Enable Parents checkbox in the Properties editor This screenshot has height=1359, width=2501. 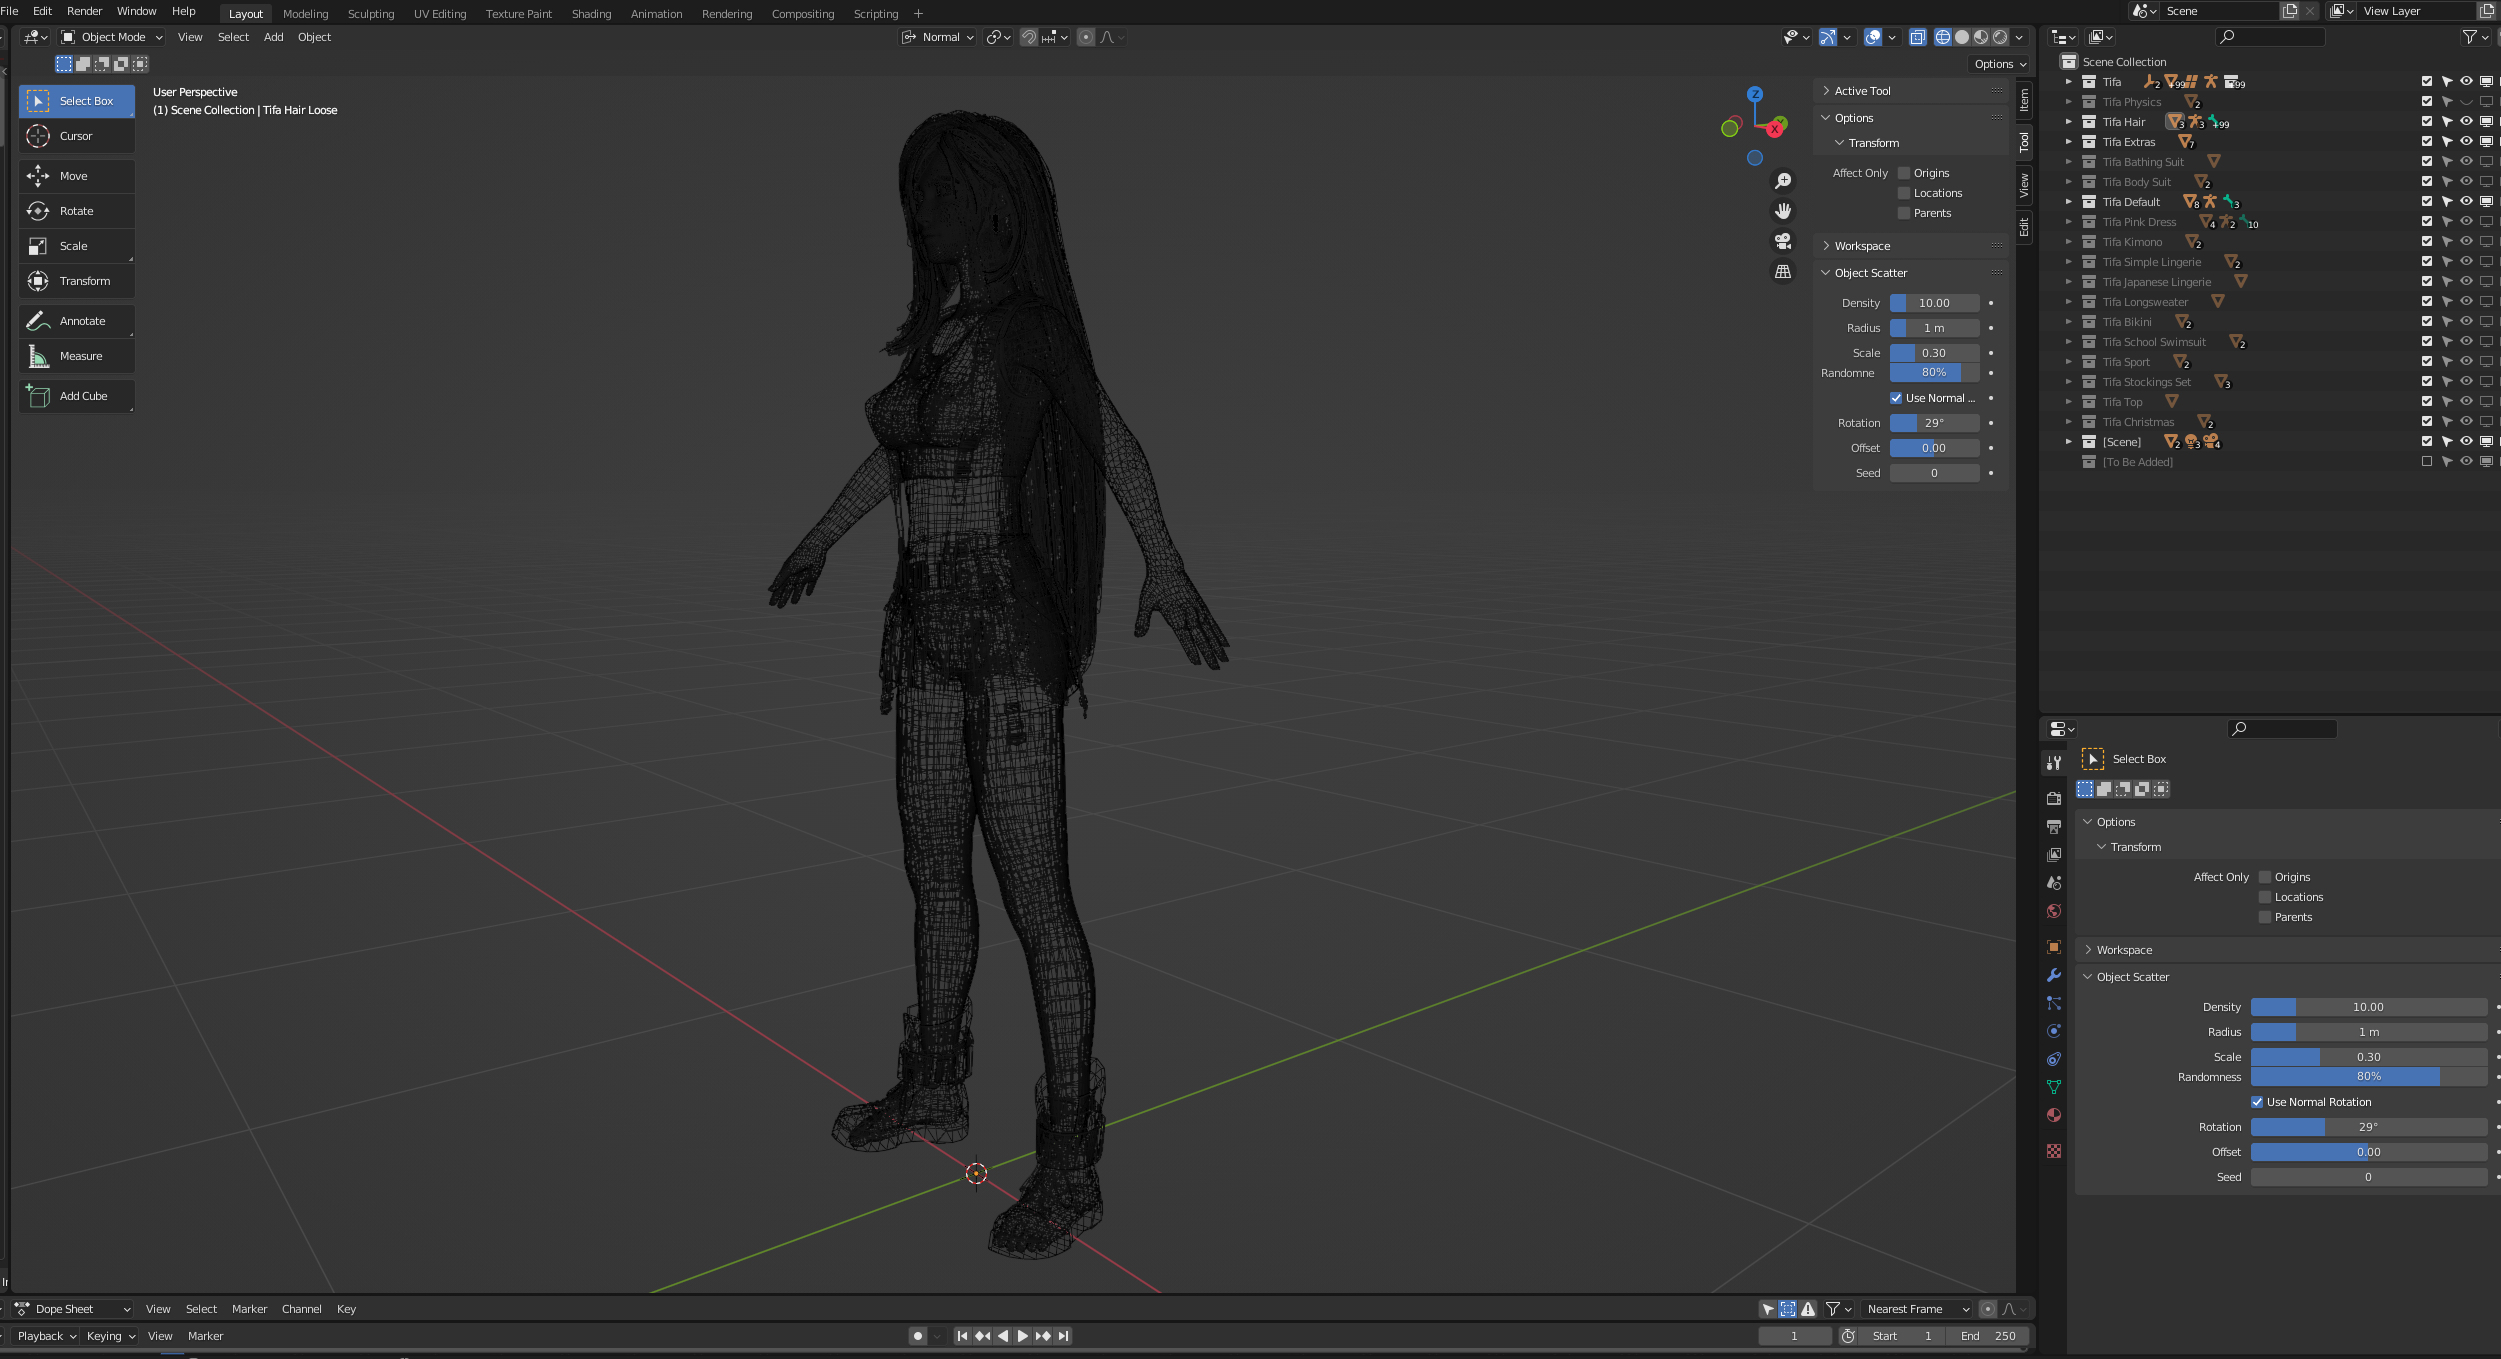(2265, 917)
